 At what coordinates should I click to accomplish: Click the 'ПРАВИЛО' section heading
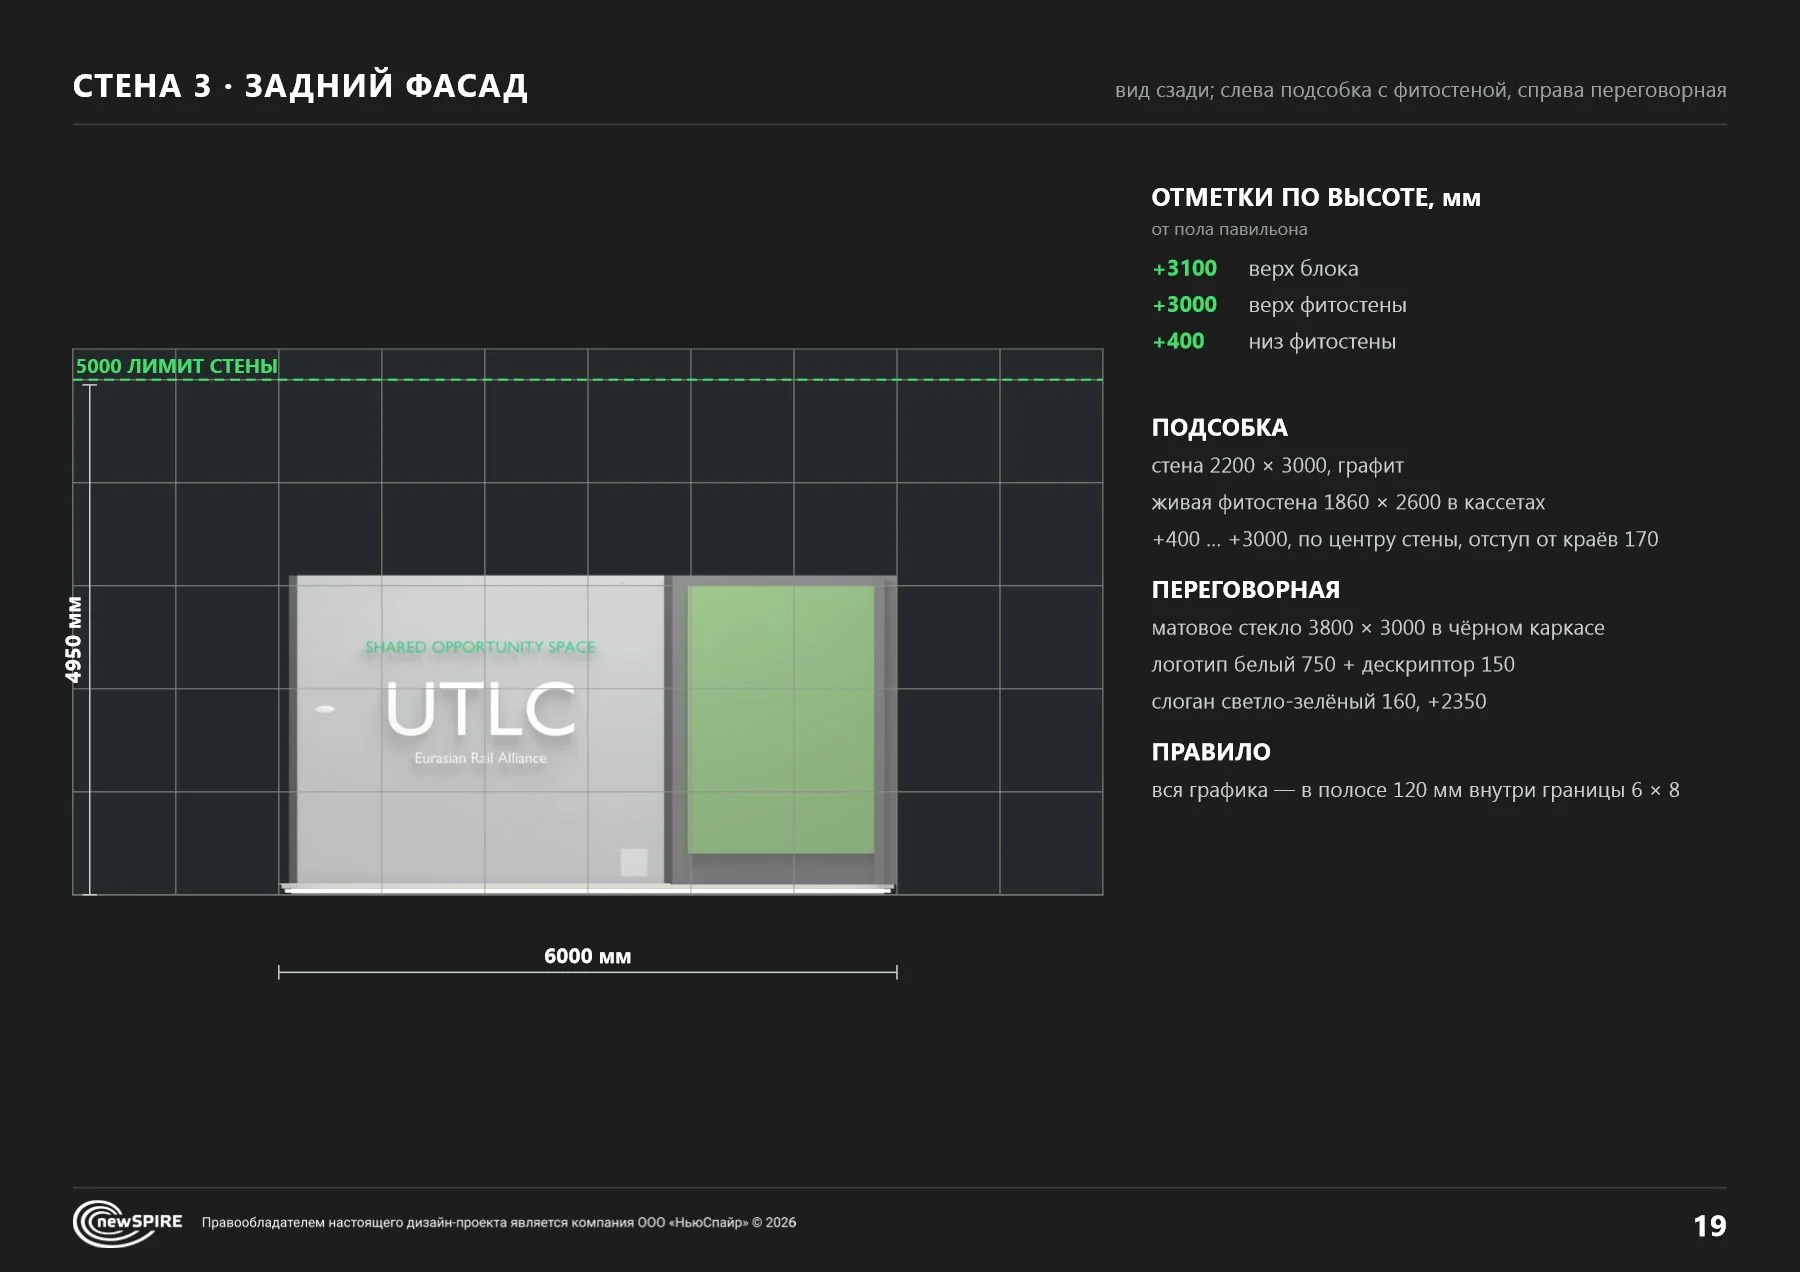point(1211,752)
